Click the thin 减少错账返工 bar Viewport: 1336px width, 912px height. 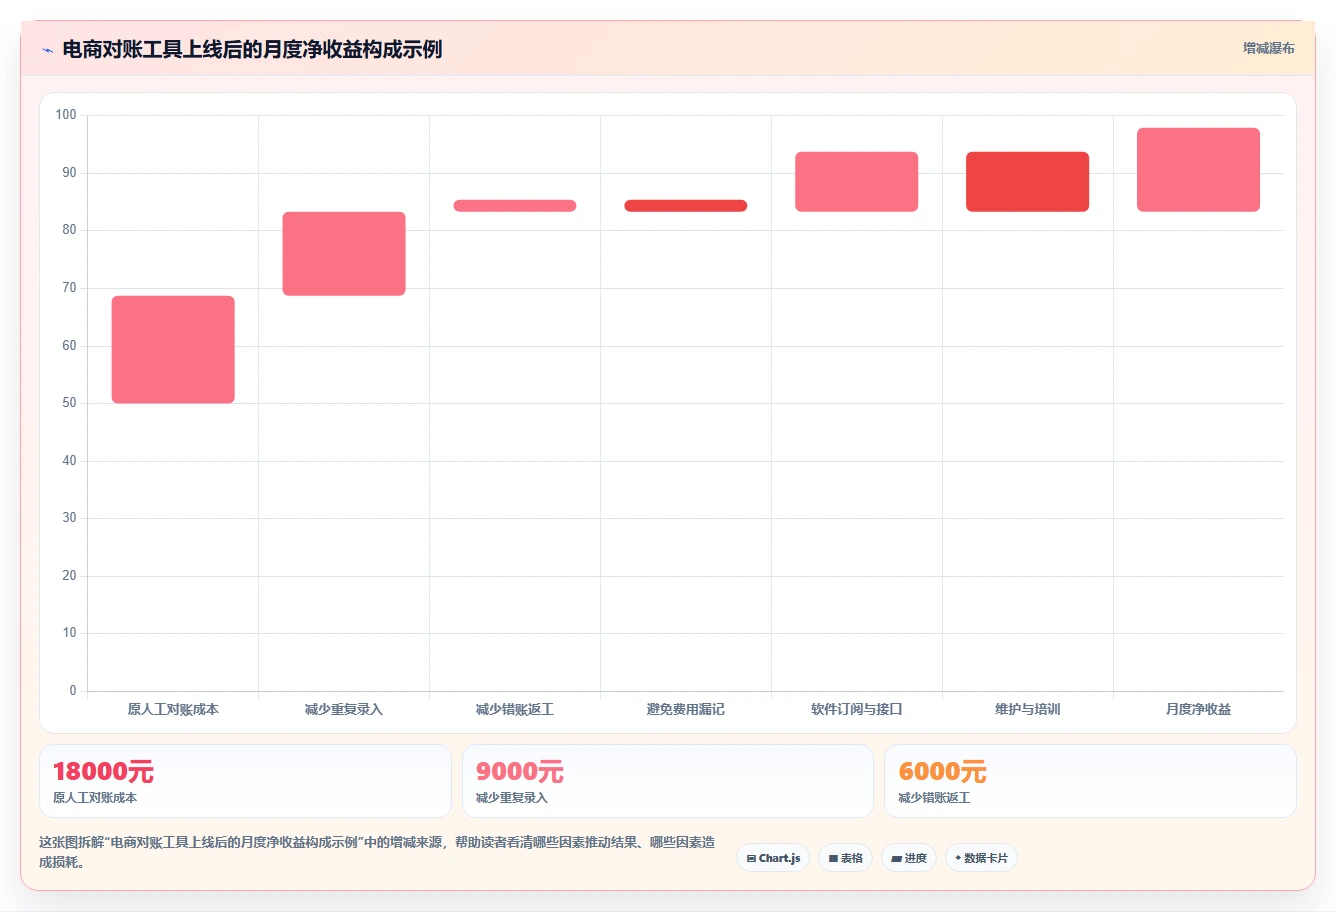pyautogui.click(x=515, y=206)
